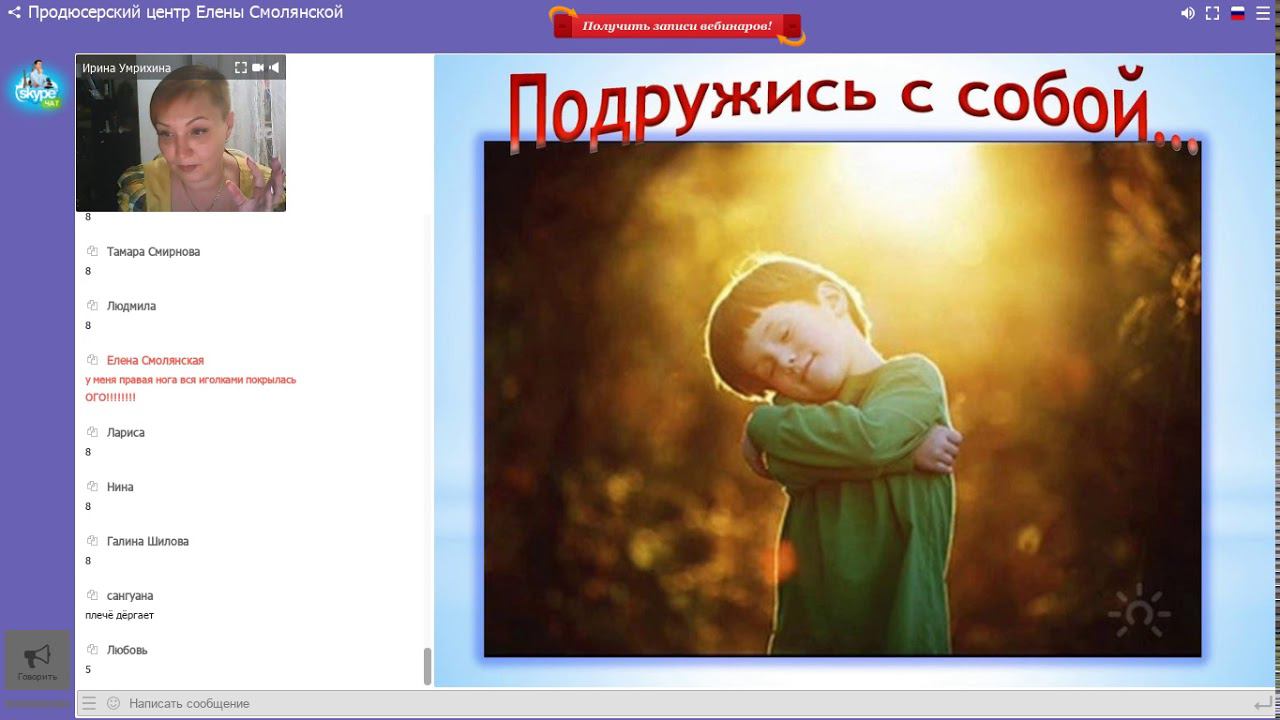The image size is (1280, 720).
Task: Enter fullscreen mode from the top bar
Action: [x=1212, y=13]
